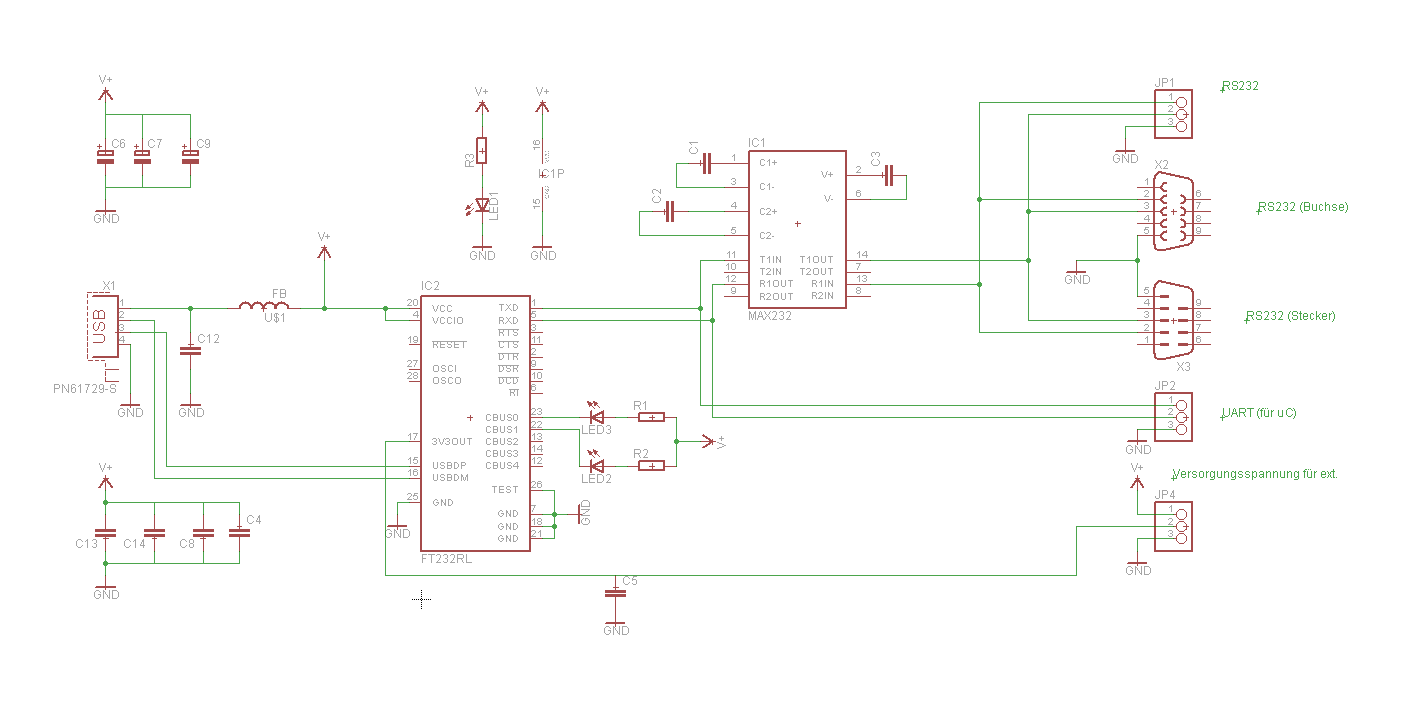Click the 3V3OUT pin label
Image resolution: width=1410 pixels, height=708 pixels.
point(452,441)
